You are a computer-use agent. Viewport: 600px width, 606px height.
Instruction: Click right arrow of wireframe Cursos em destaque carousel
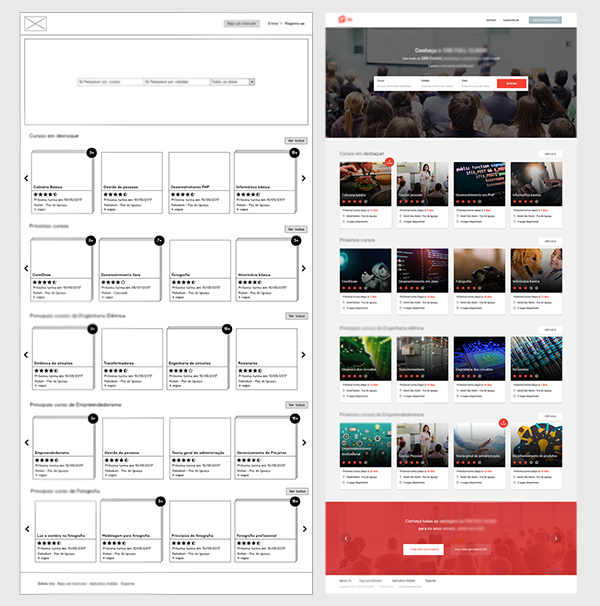point(303,178)
